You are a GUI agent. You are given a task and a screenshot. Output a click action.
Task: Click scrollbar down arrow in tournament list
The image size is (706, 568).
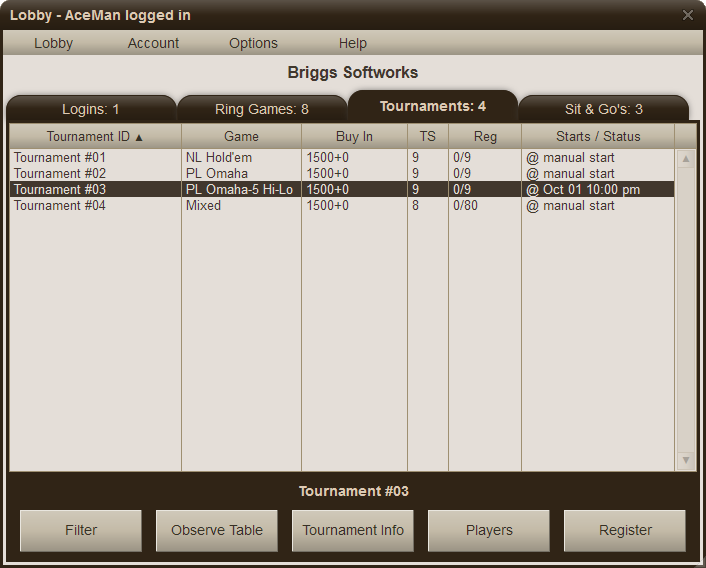[x=686, y=460]
